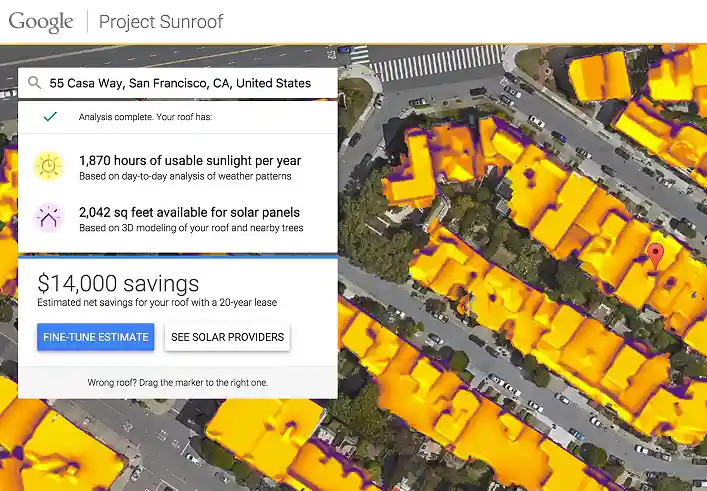
Task: Click the house roof-area icon
Action: (49, 218)
